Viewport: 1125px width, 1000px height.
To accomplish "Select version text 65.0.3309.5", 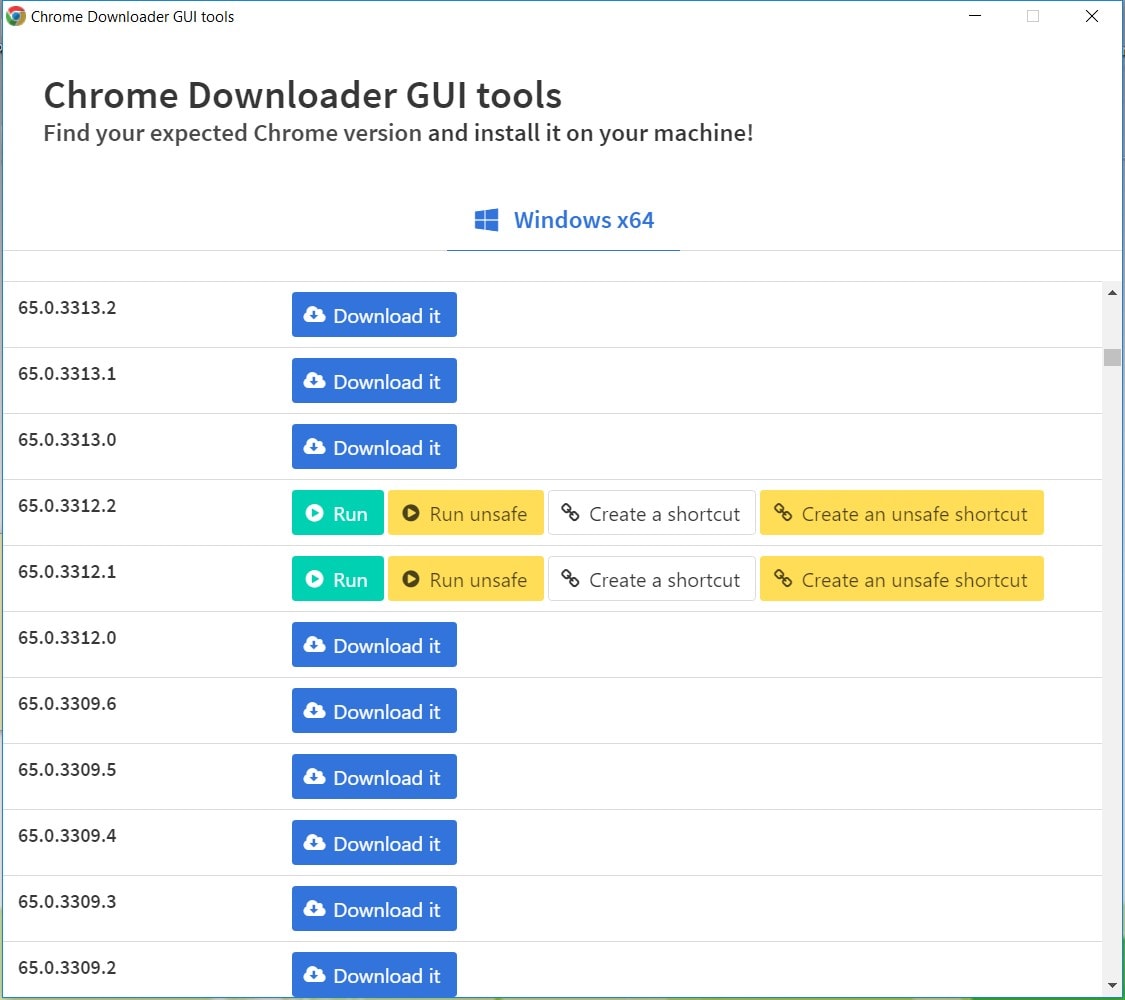I will click(x=67, y=770).
